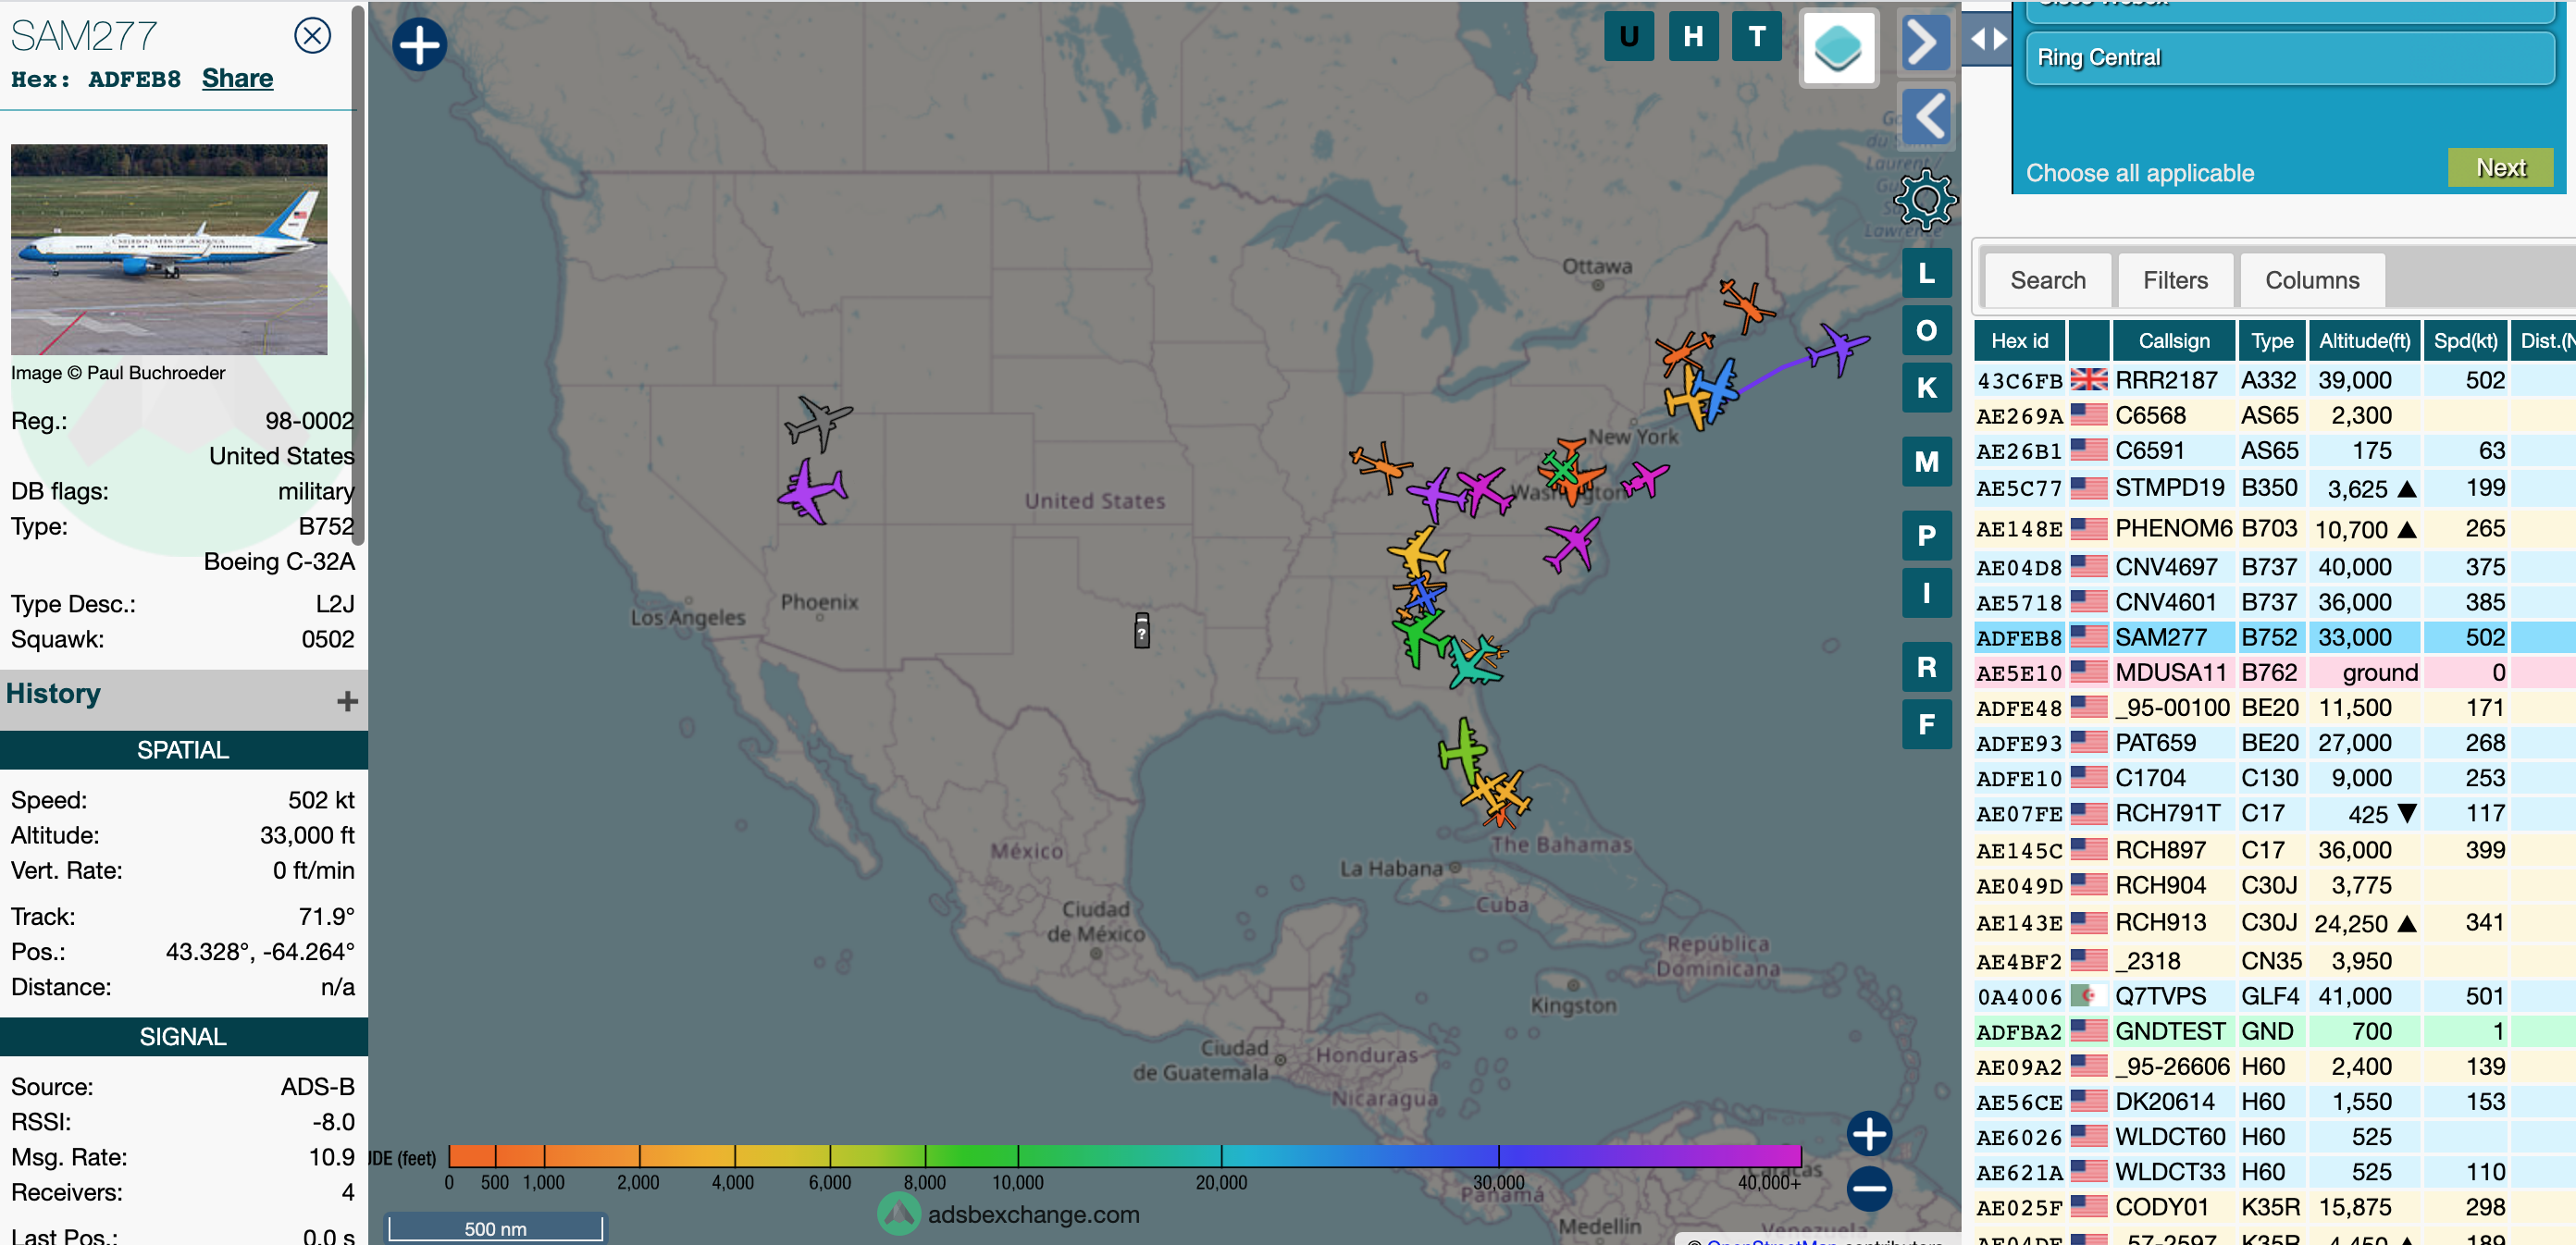Click the left-pointing chevron button
The width and height of the screenshot is (2576, 1245).
pyautogui.click(x=1925, y=116)
